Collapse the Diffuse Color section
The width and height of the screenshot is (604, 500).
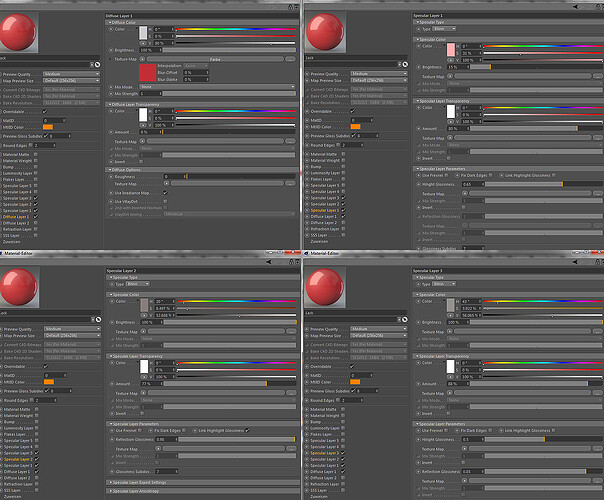(110, 22)
